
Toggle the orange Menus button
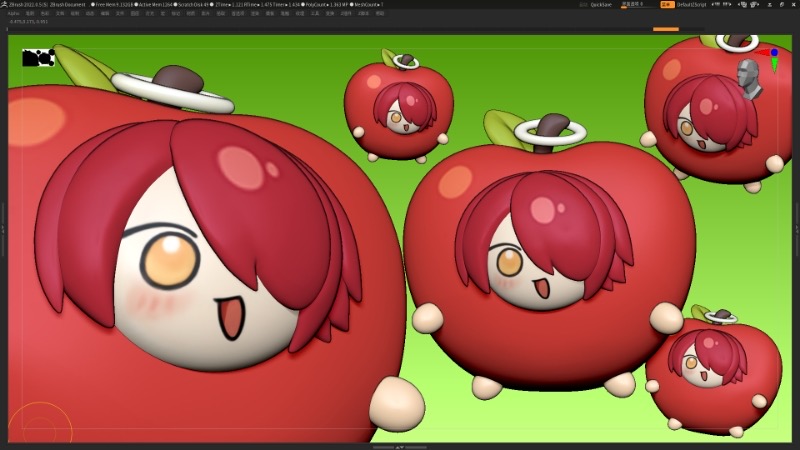point(667,5)
